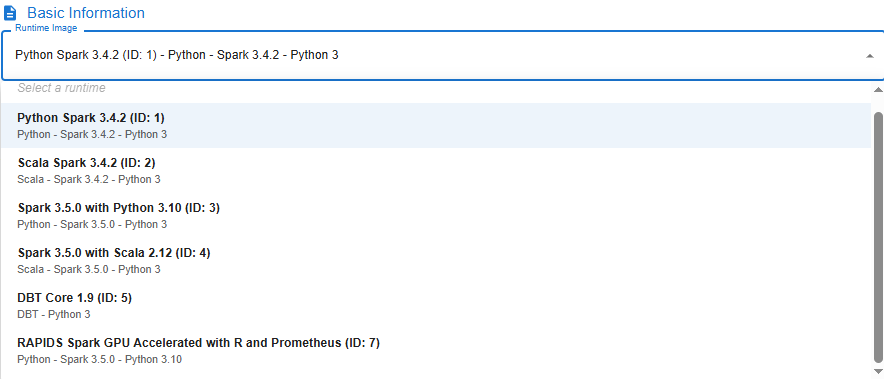Choose Scala Spark 3.4.2 (ID: 2) runtime
This screenshot has width=884, height=379.
[x=436, y=170]
